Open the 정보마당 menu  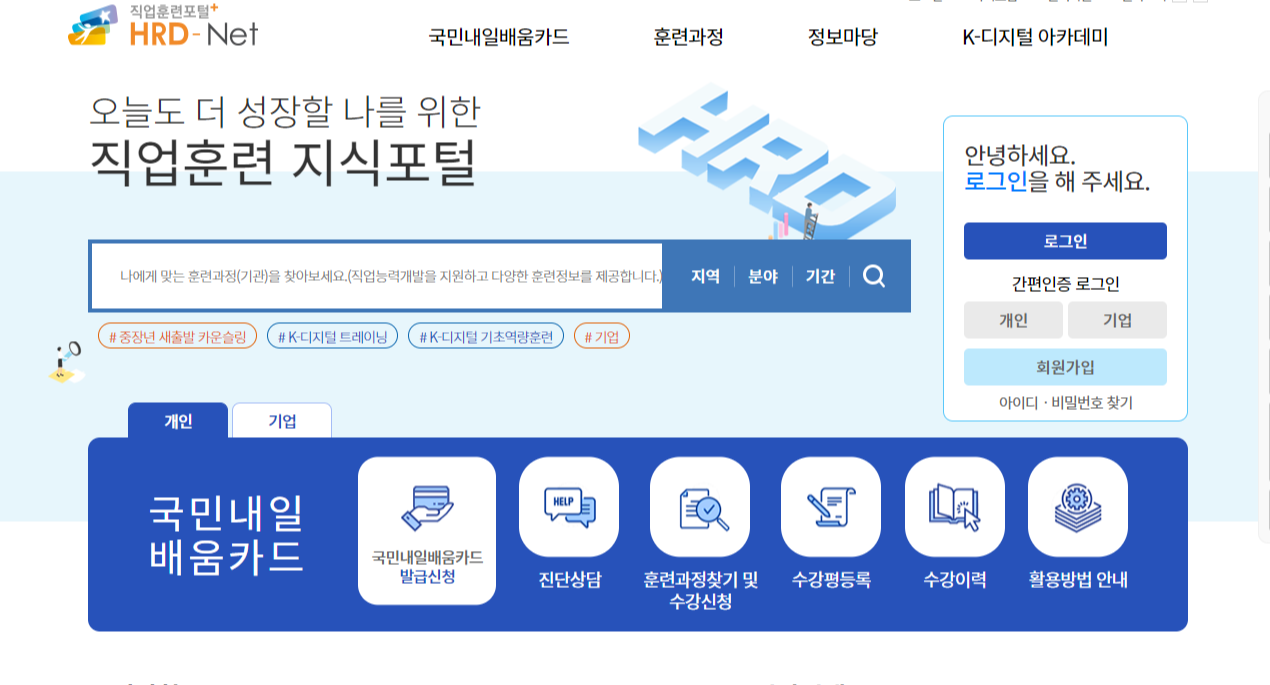pyautogui.click(x=842, y=38)
